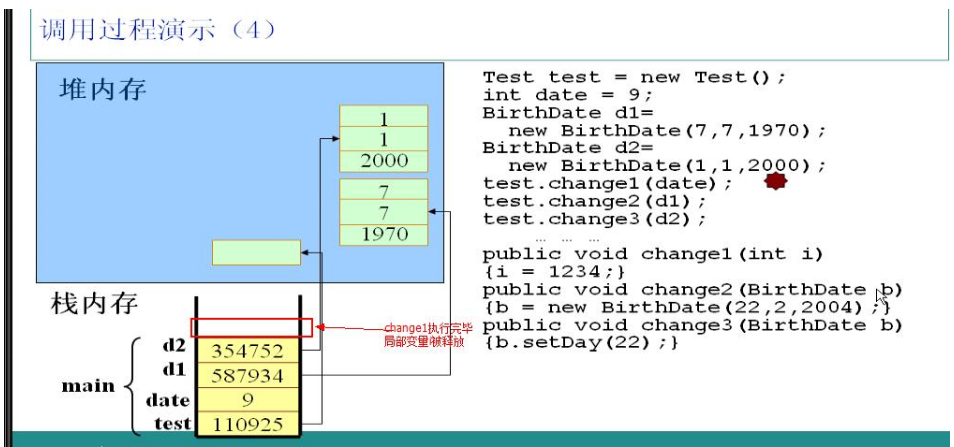Click stack cell value 110925
The width and height of the screenshot is (954, 447).
[x=248, y=424]
